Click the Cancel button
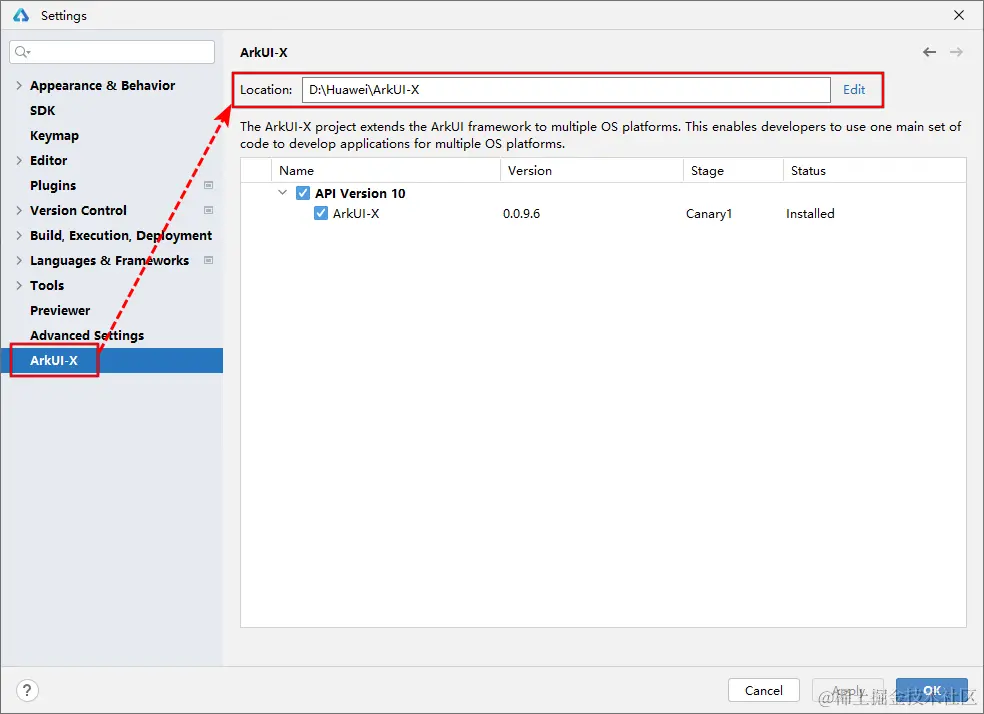 (764, 690)
